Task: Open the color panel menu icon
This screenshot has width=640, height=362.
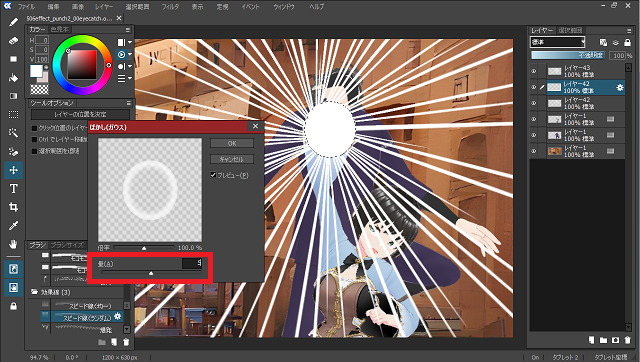Action: (x=128, y=30)
